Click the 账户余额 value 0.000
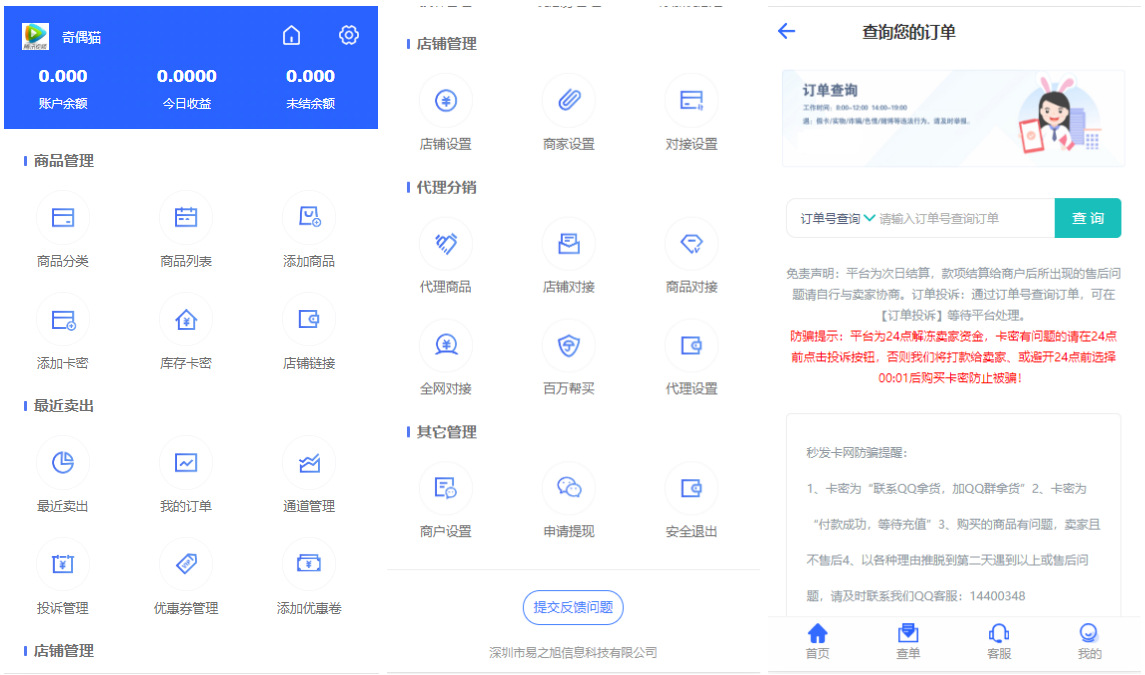 coord(63,76)
